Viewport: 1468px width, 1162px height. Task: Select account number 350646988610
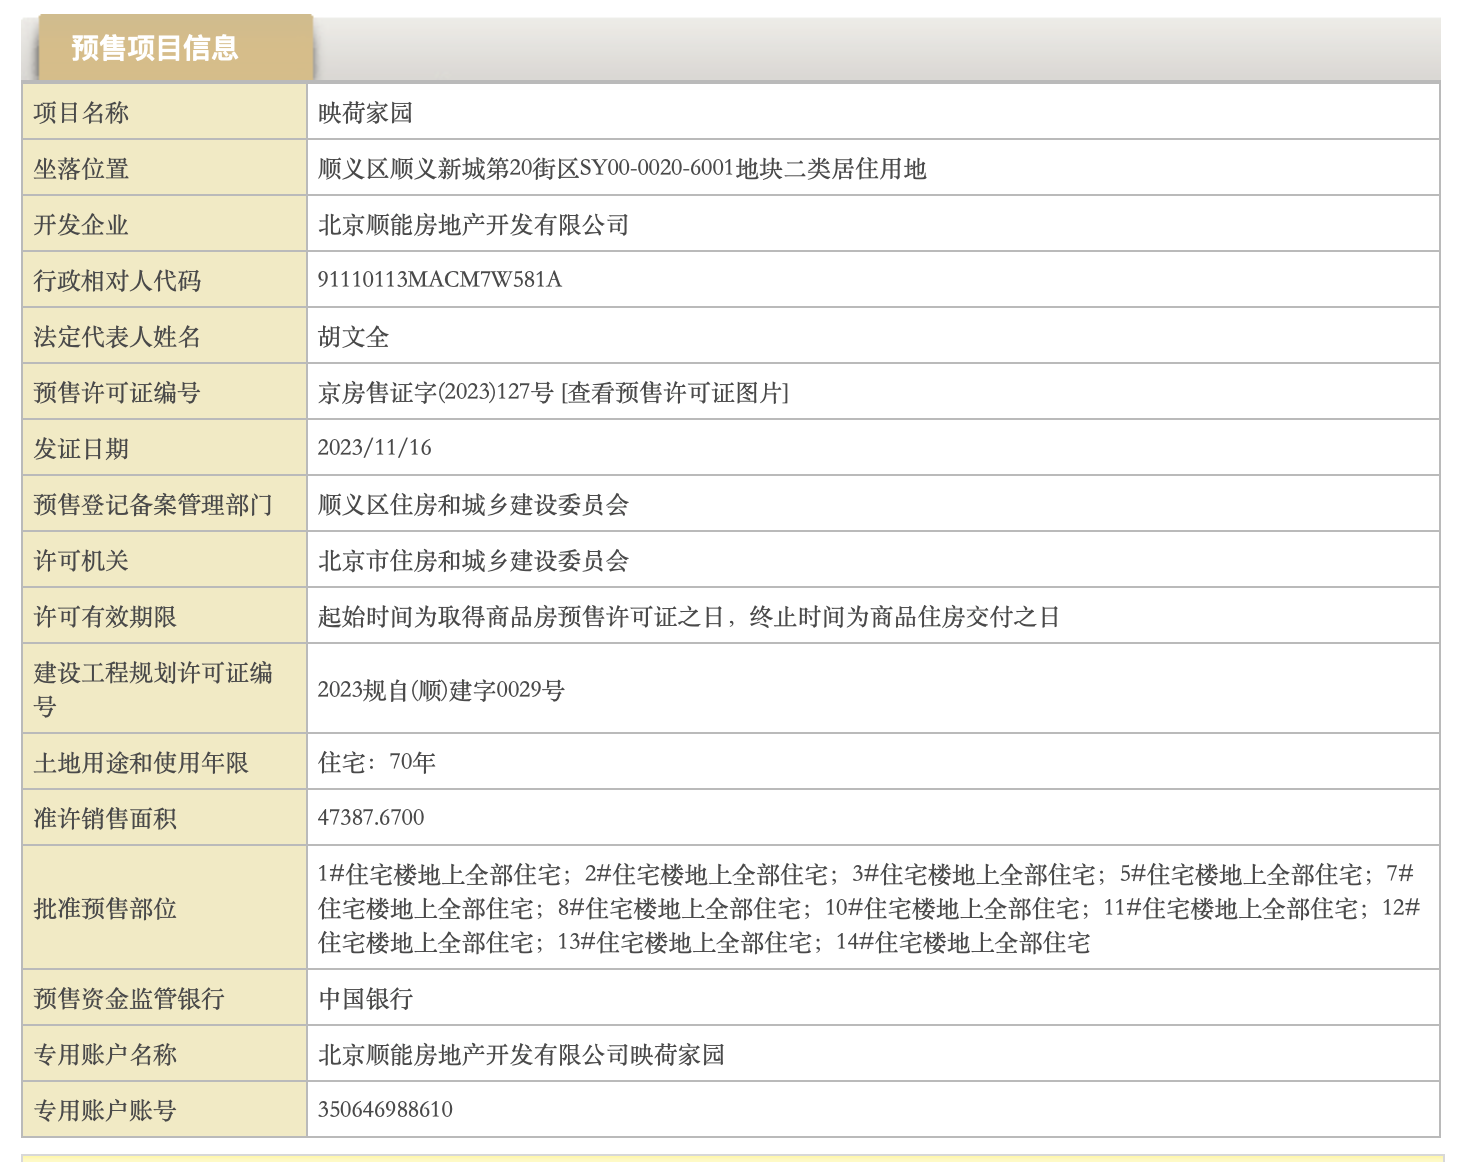tap(385, 1110)
